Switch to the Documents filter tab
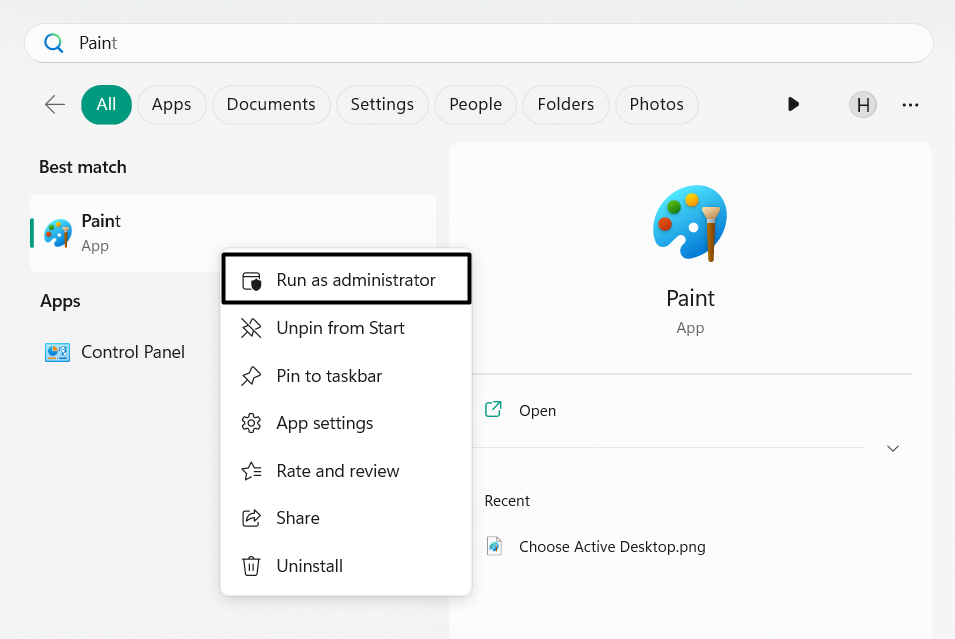This screenshot has width=955, height=639. [x=271, y=104]
